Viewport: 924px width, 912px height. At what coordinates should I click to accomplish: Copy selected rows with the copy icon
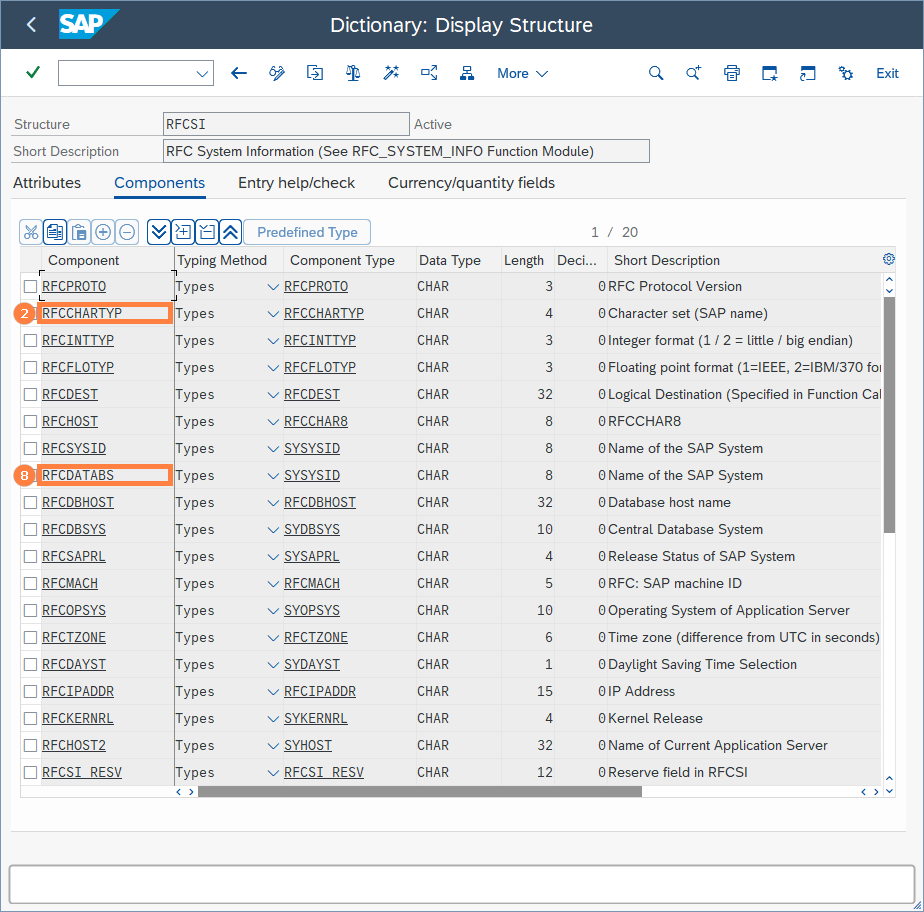55,231
